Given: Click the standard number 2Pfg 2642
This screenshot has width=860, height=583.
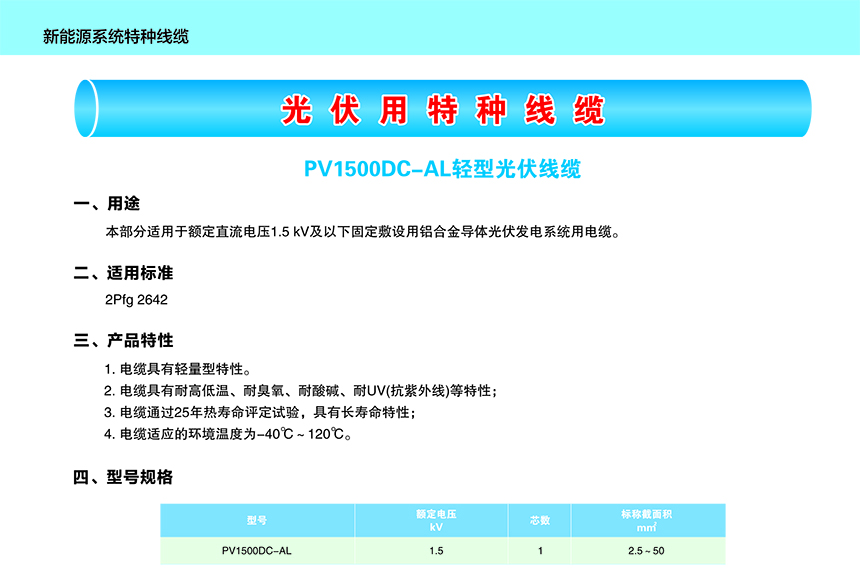Looking at the screenshot, I should [x=136, y=299].
